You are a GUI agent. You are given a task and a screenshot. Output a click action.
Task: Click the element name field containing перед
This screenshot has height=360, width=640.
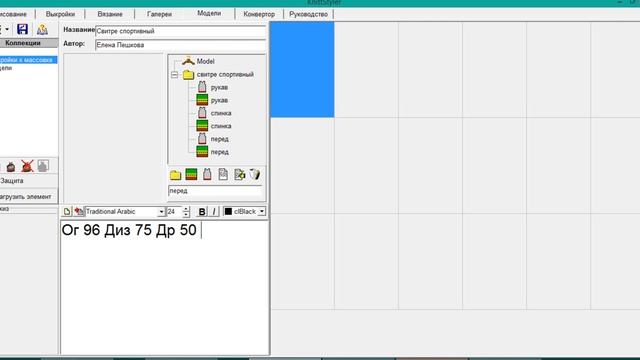point(215,191)
